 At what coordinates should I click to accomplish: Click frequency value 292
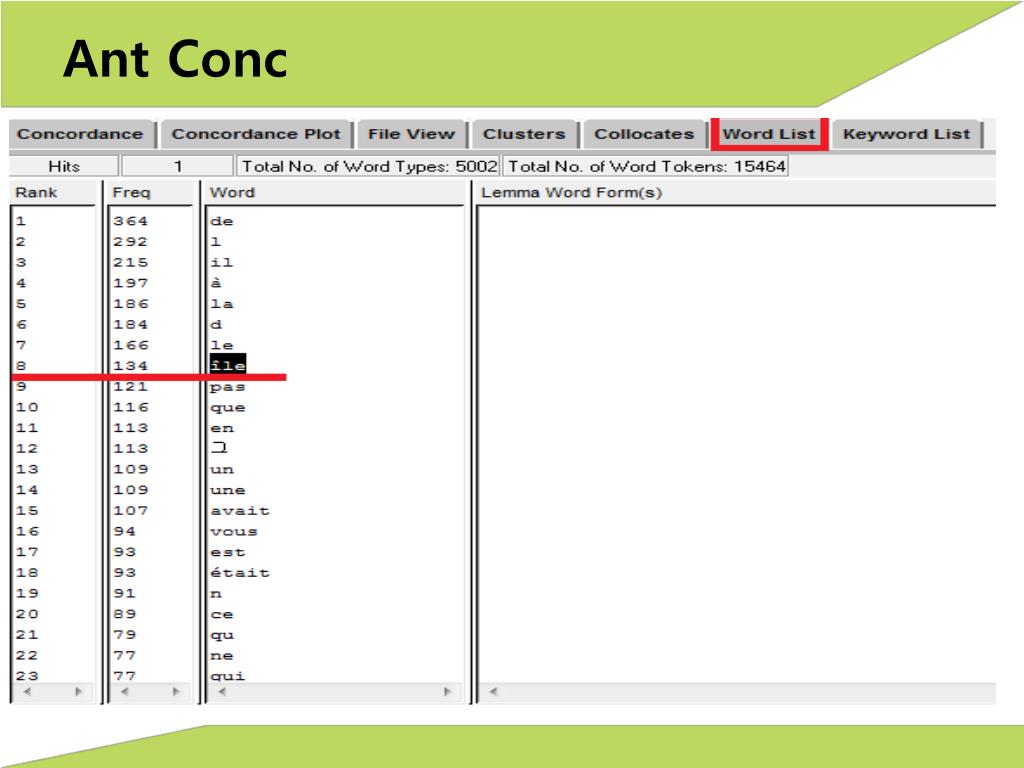point(131,242)
